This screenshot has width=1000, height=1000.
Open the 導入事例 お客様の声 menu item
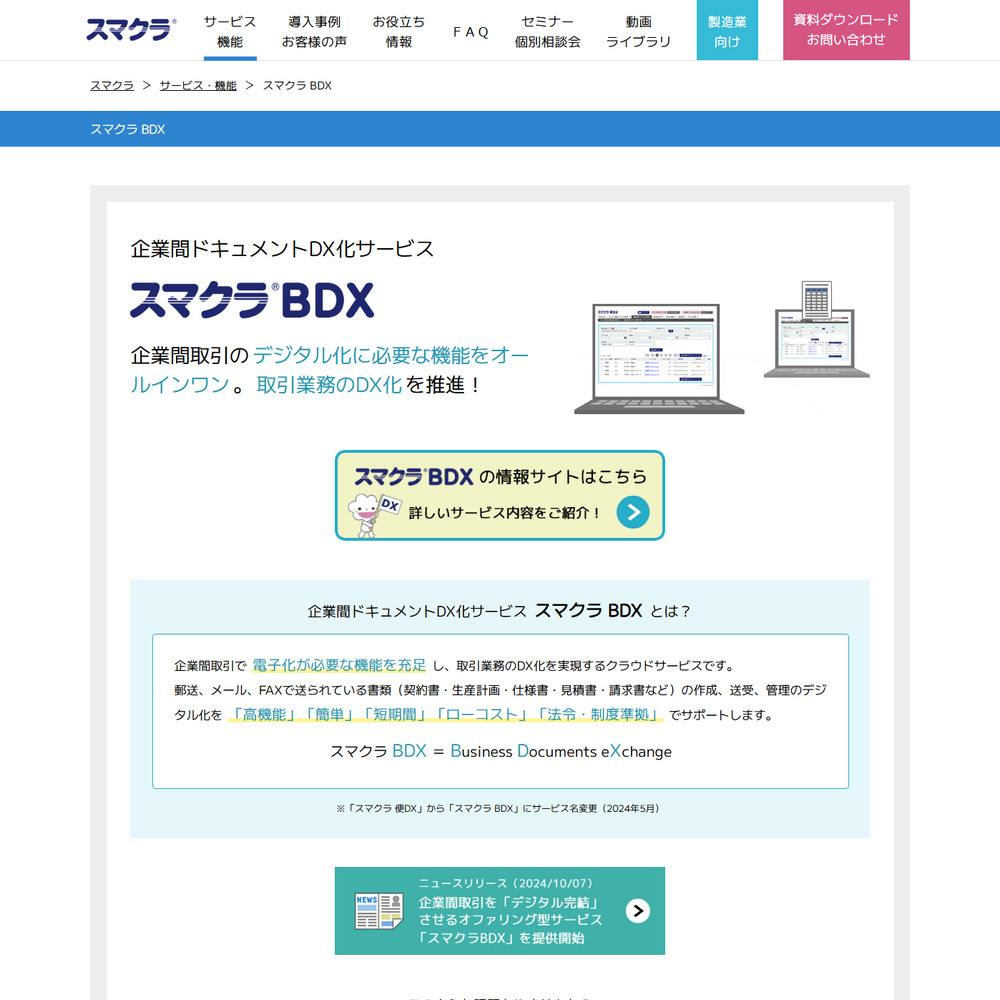tap(314, 32)
